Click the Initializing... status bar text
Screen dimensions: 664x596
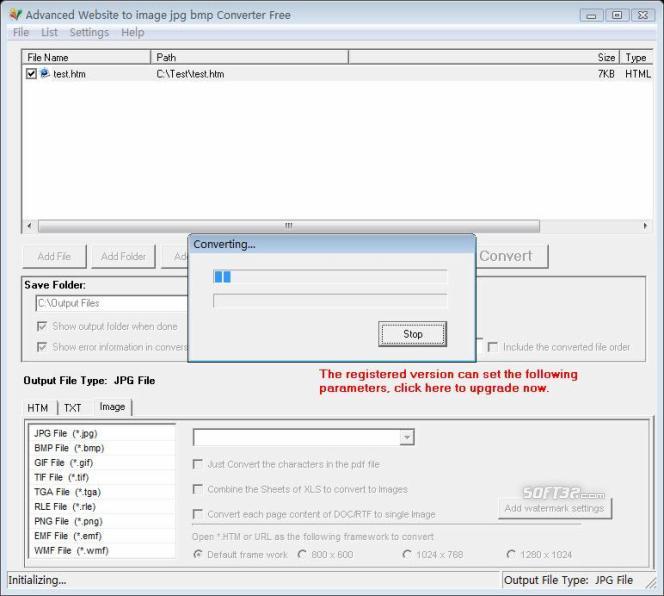coord(37,580)
